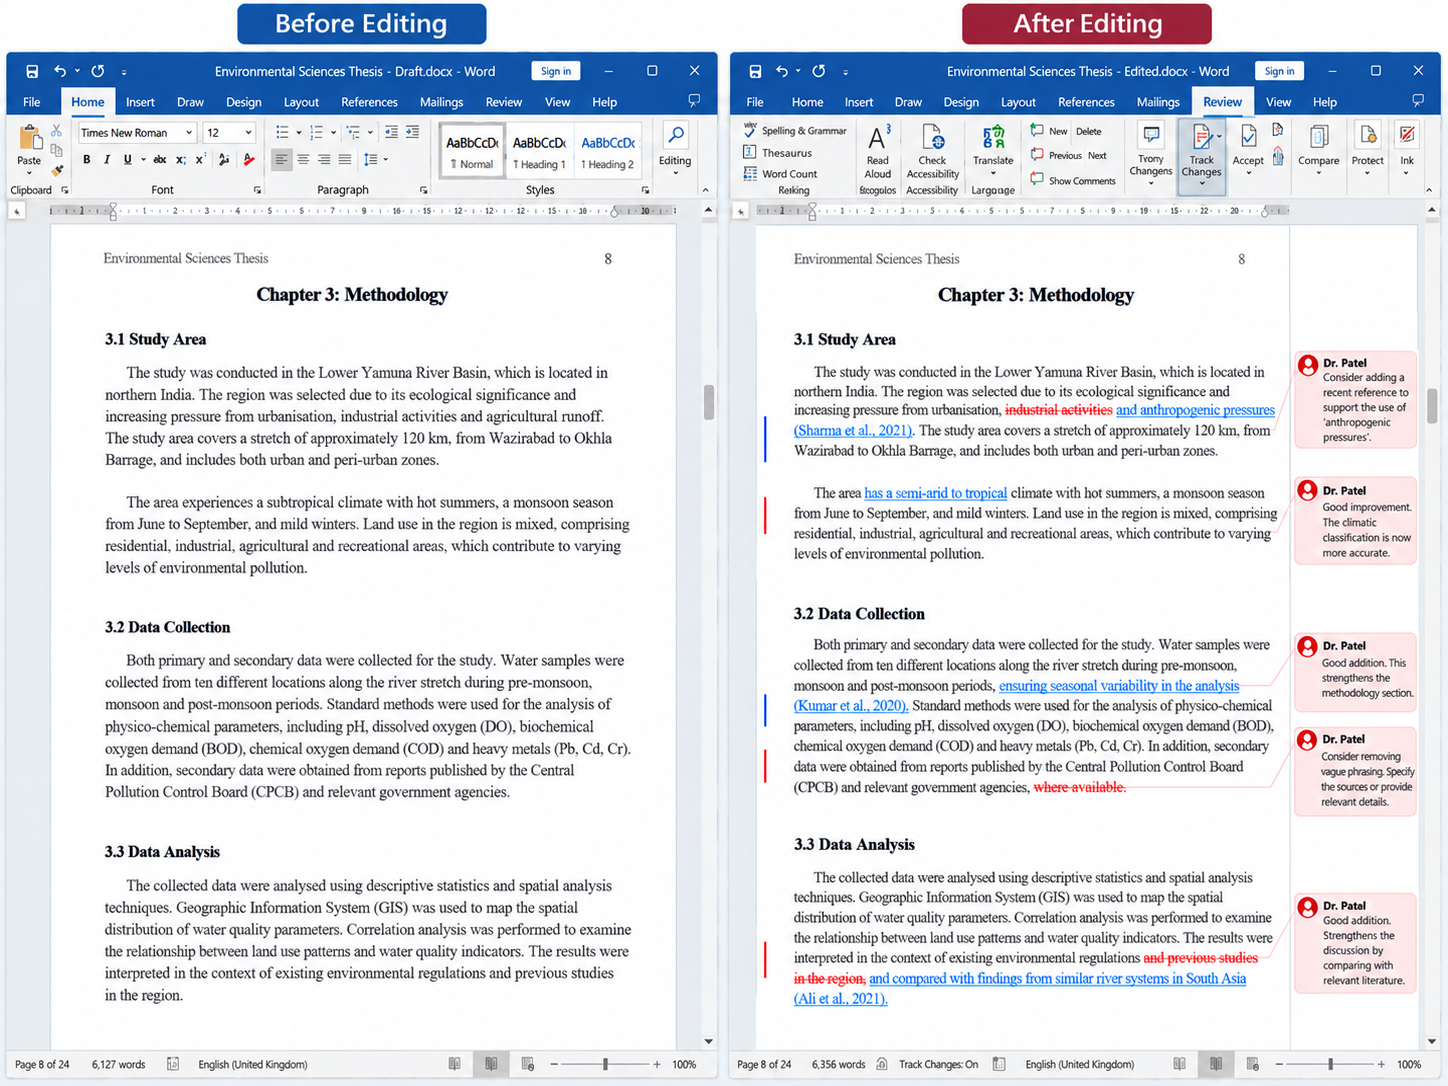
Task: Open the (Sharma et al., 2021) citation link
Action: [855, 431]
